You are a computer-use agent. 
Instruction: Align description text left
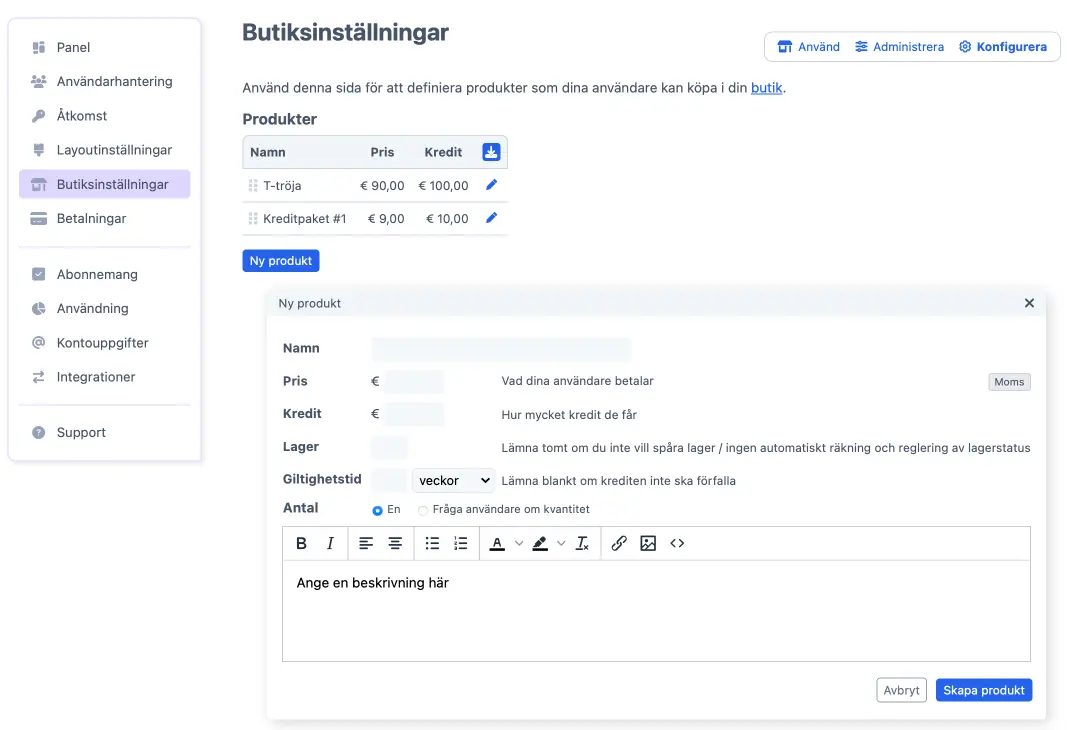tap(366, 543)
